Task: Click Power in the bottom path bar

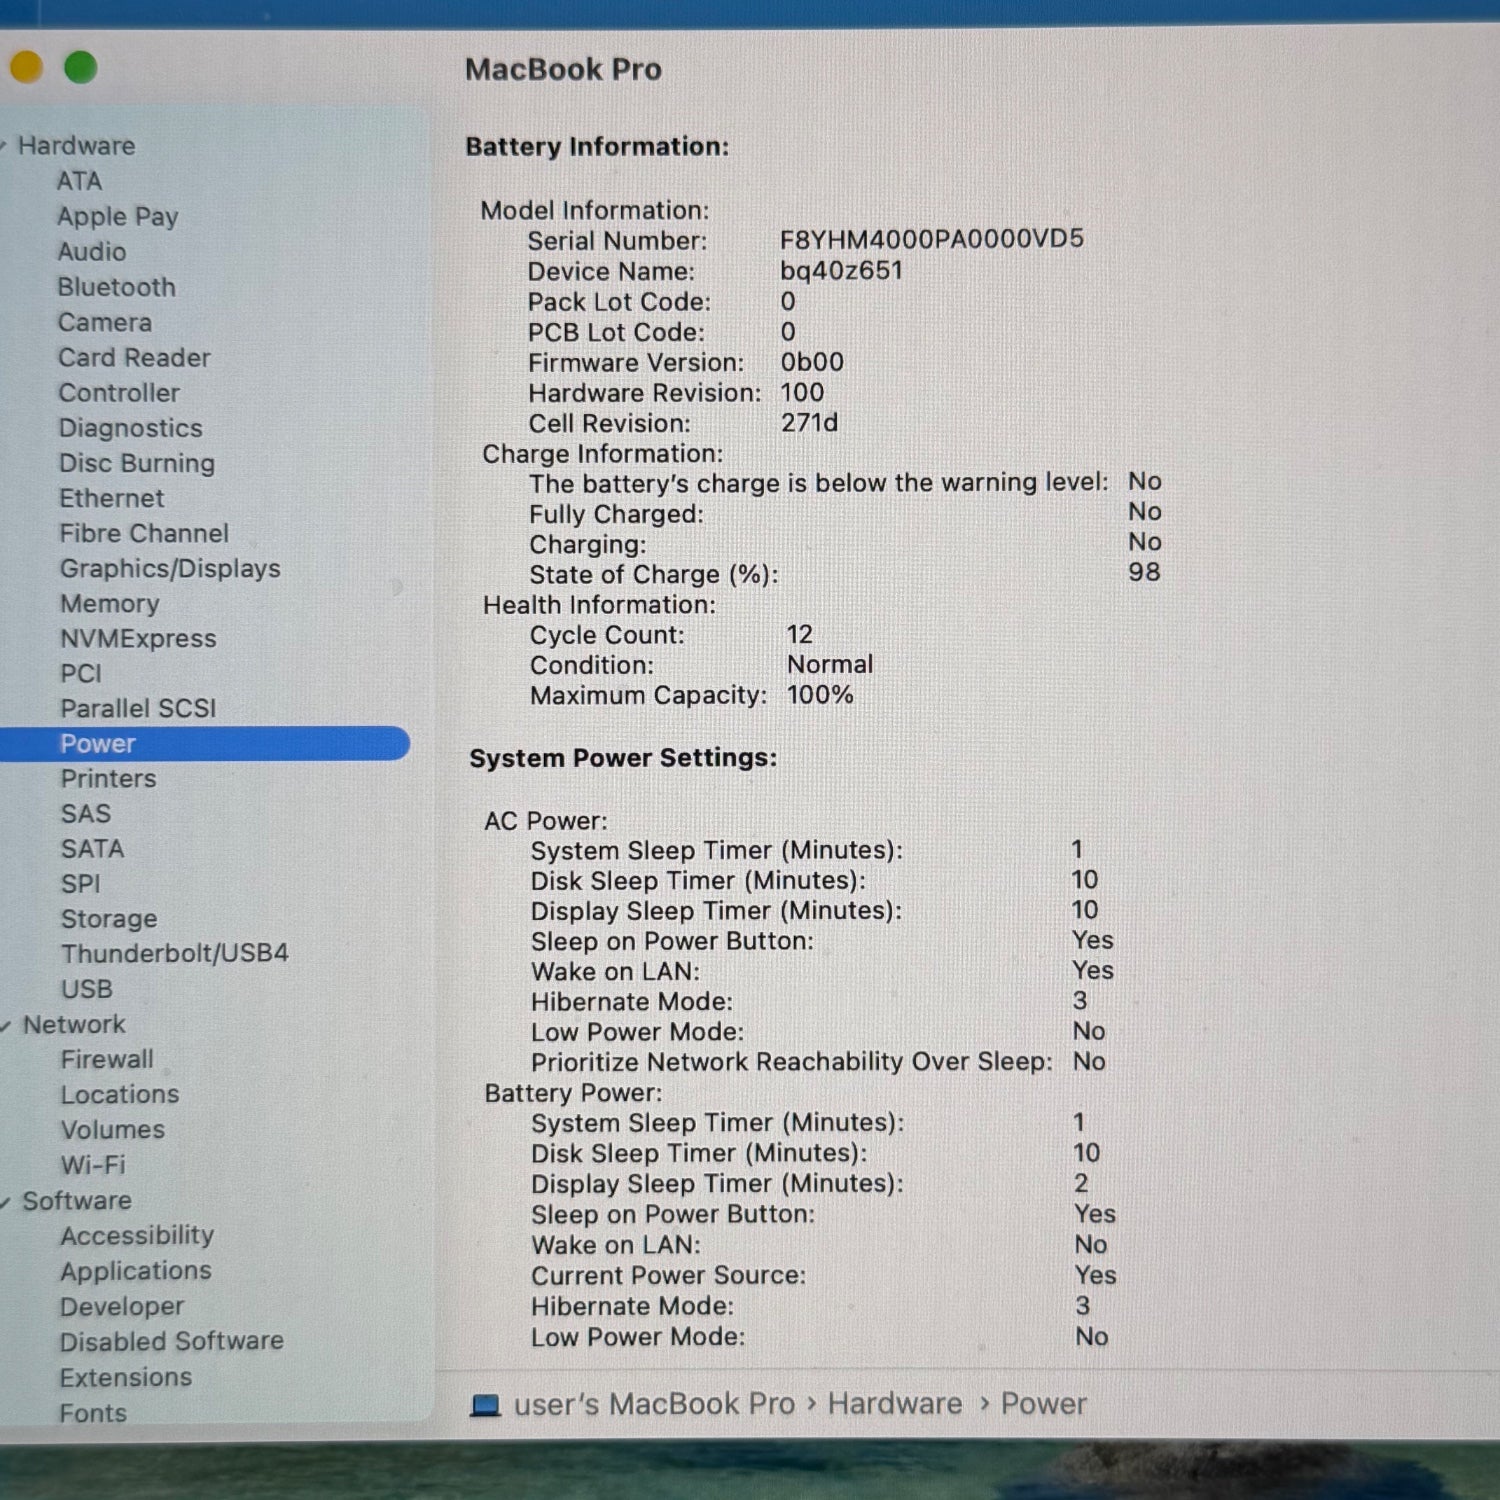Action: tap(1044, 1404)
